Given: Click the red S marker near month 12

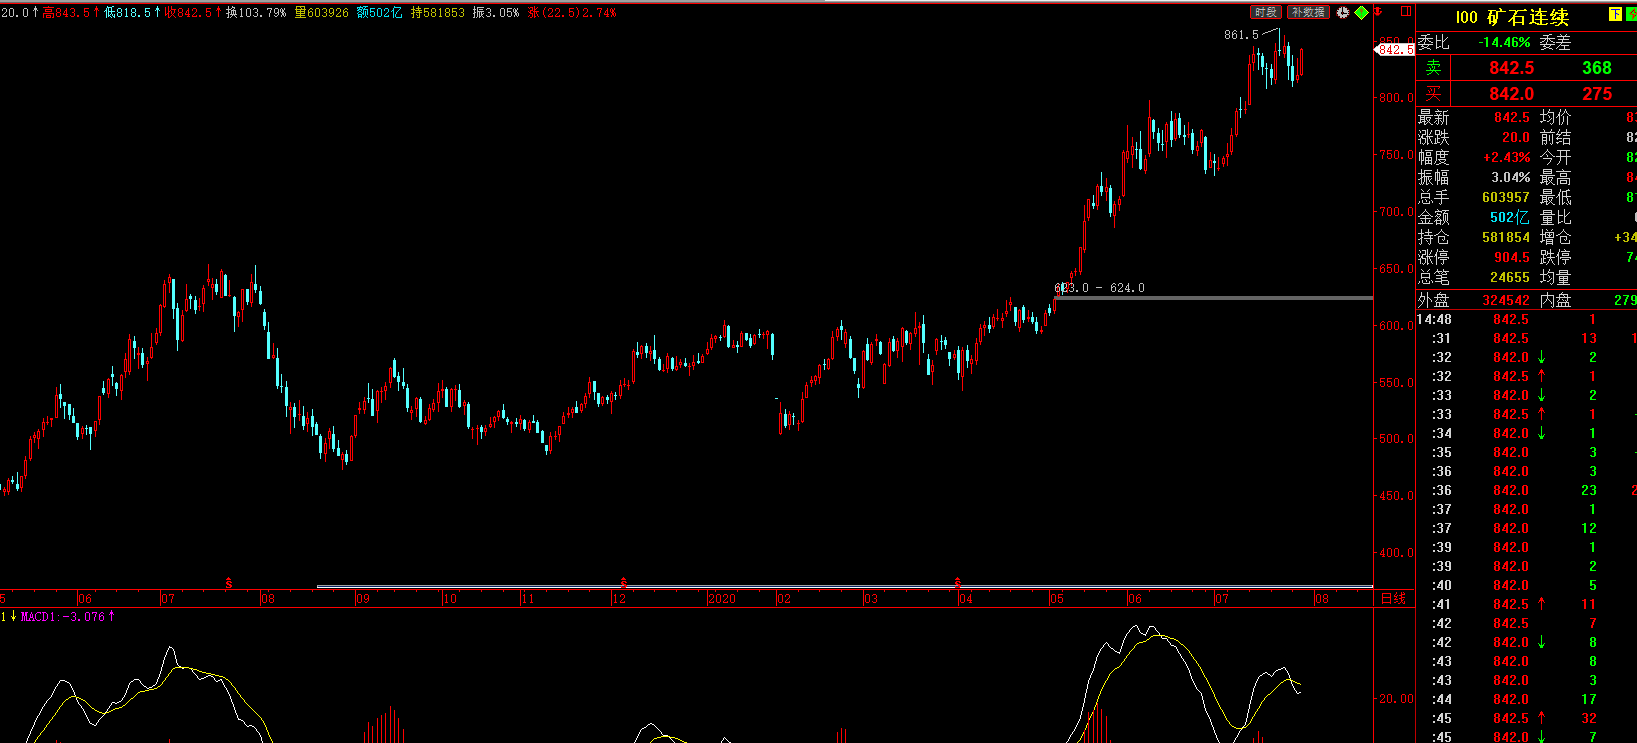Looking at the screenshot, I should point(624,582).
